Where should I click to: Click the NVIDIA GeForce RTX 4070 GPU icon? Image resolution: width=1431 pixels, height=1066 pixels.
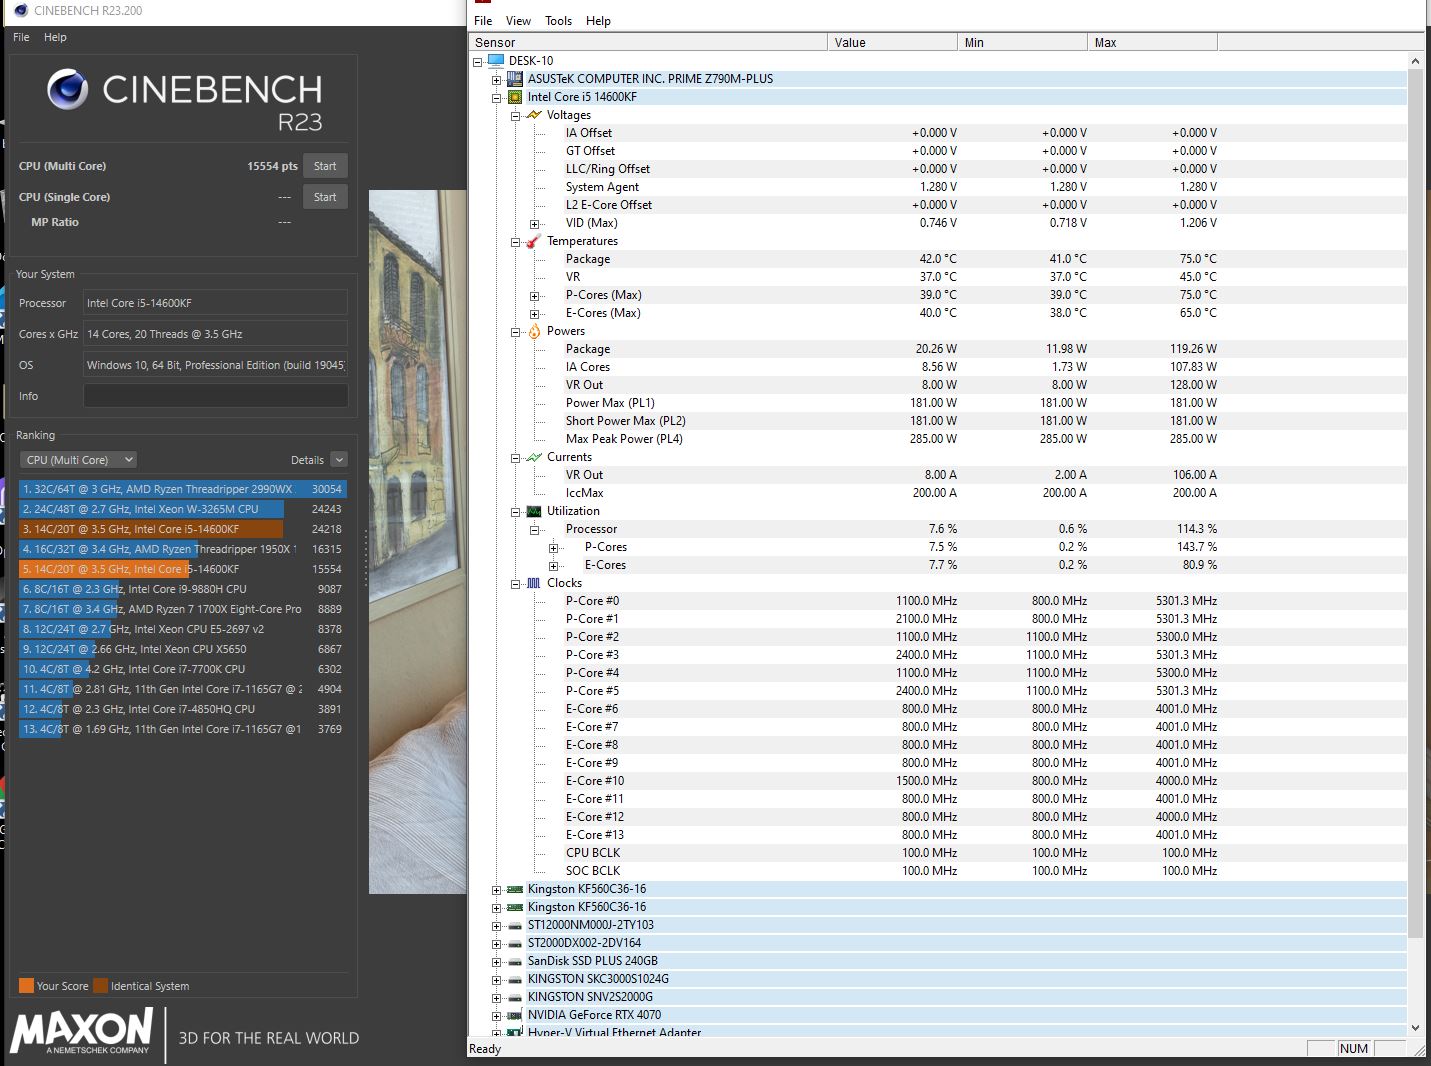coord(515,1015)
